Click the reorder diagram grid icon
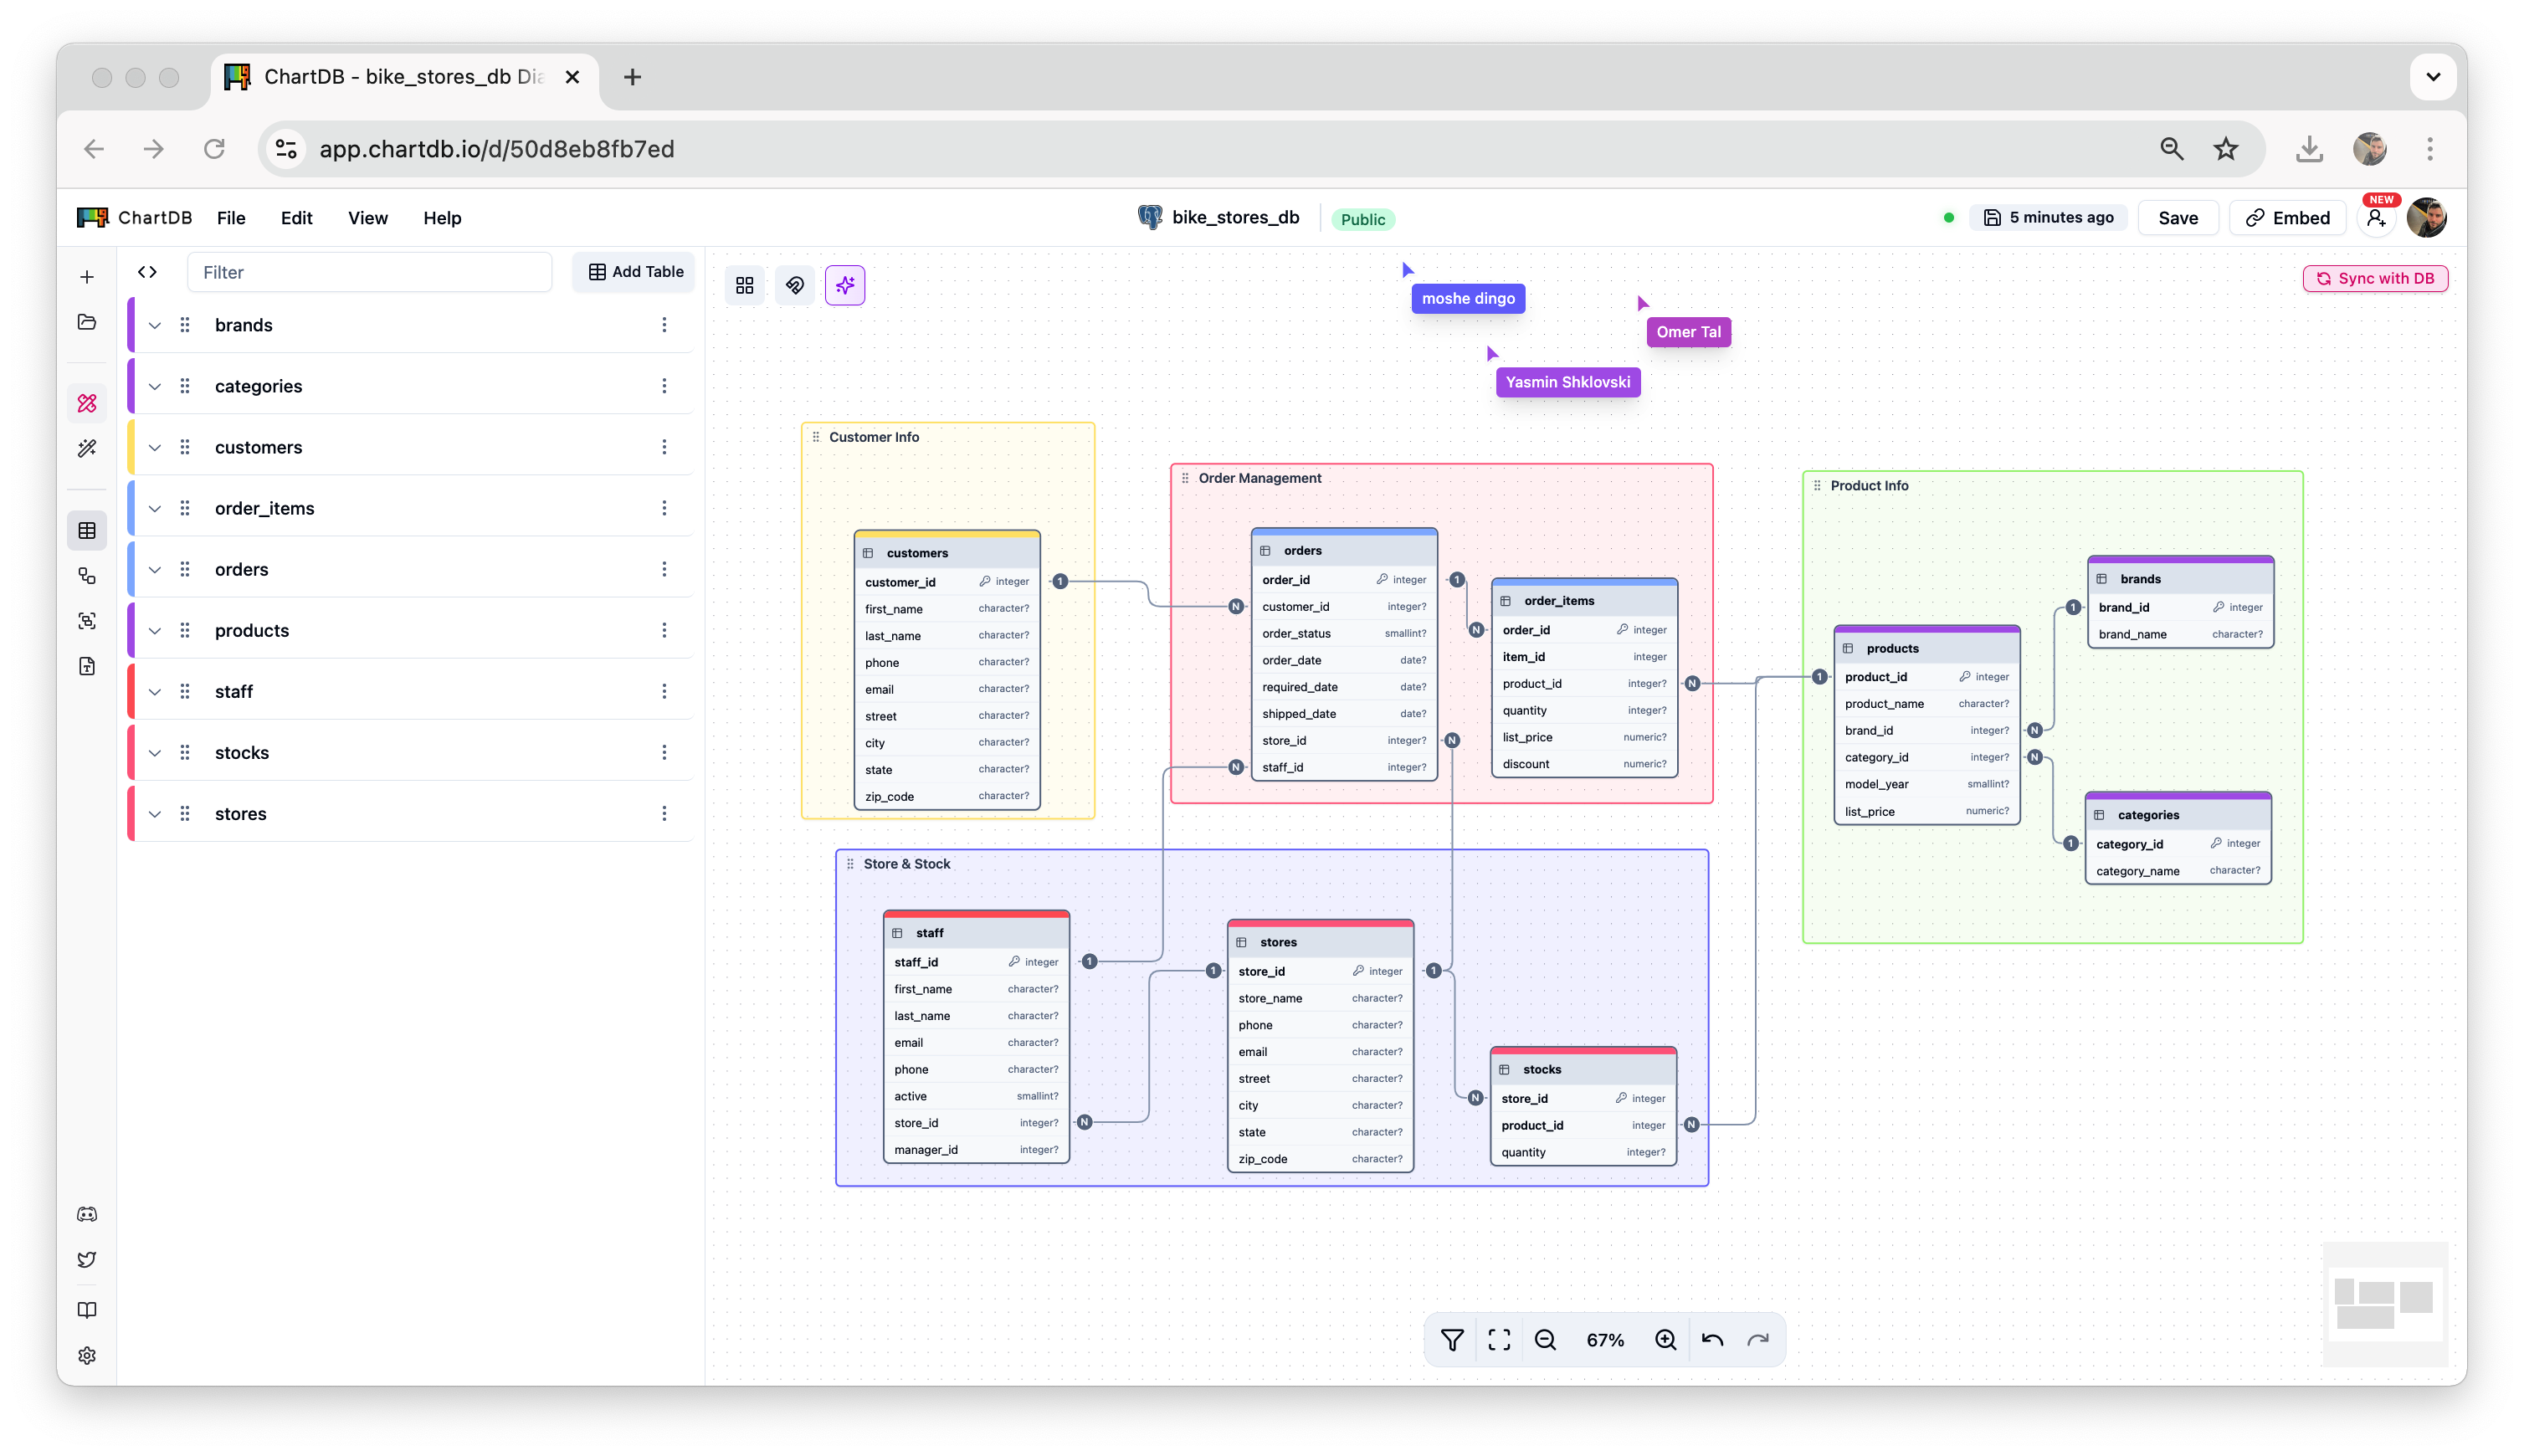 pos(745,286)
